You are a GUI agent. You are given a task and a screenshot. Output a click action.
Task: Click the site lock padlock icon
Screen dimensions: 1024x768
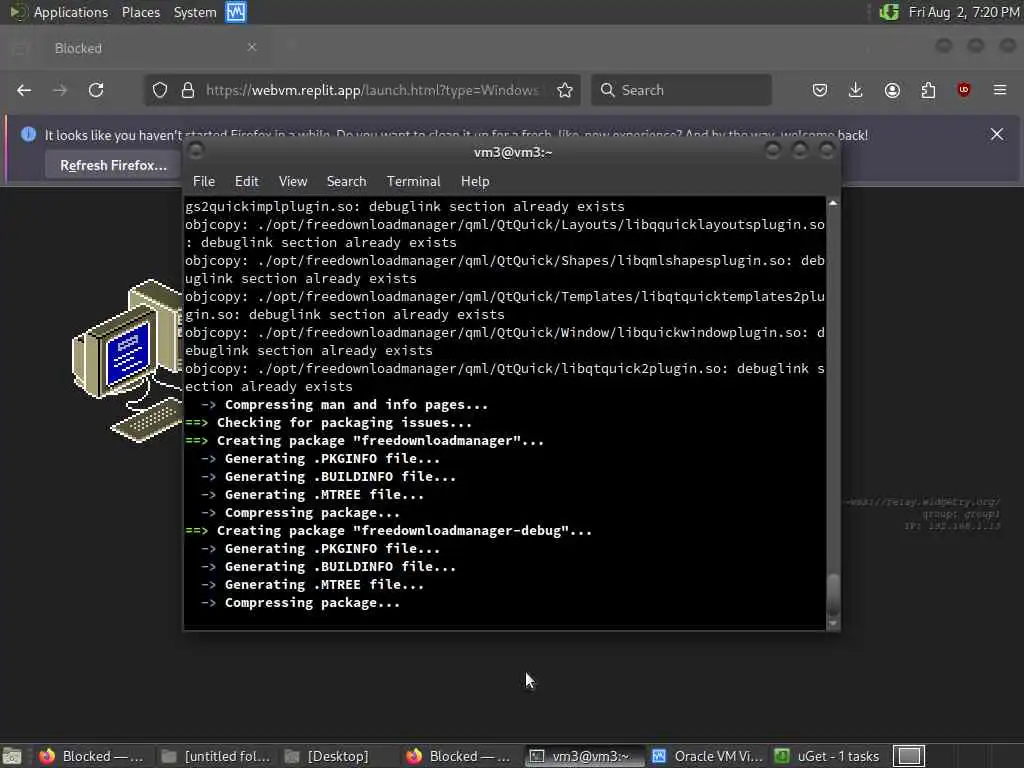[187, 90]
